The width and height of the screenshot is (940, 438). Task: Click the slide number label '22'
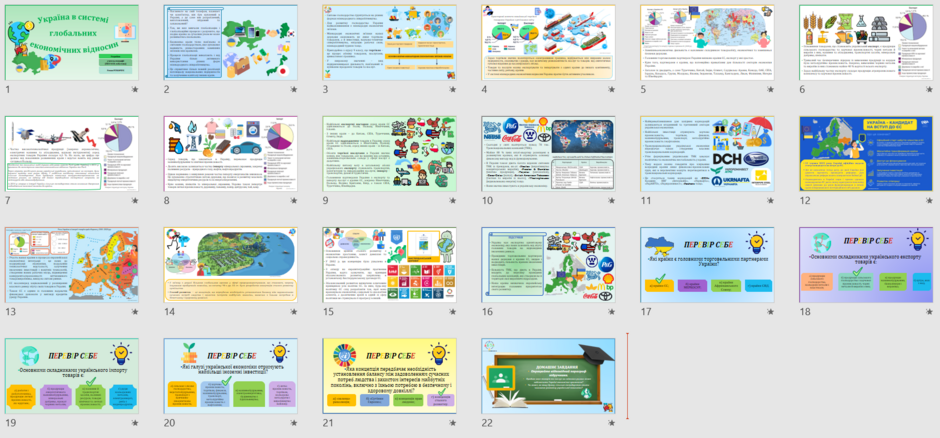pyautogui.click(x=487, y=423)
